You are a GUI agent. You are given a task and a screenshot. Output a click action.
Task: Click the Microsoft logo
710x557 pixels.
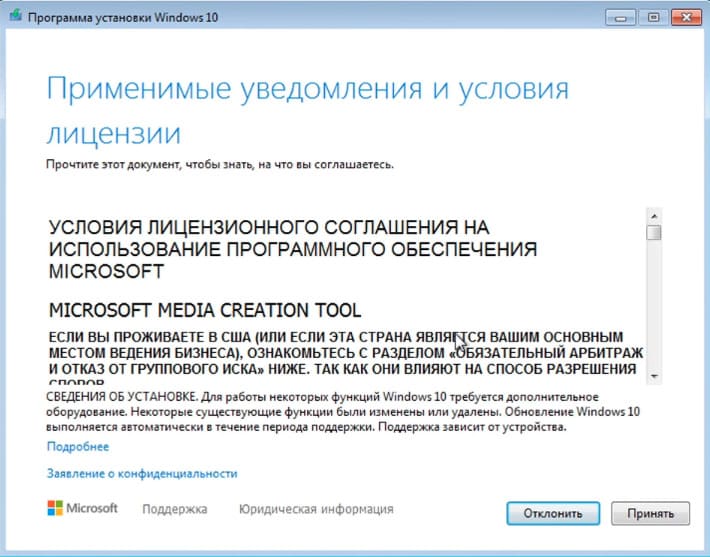click(82, 508)
